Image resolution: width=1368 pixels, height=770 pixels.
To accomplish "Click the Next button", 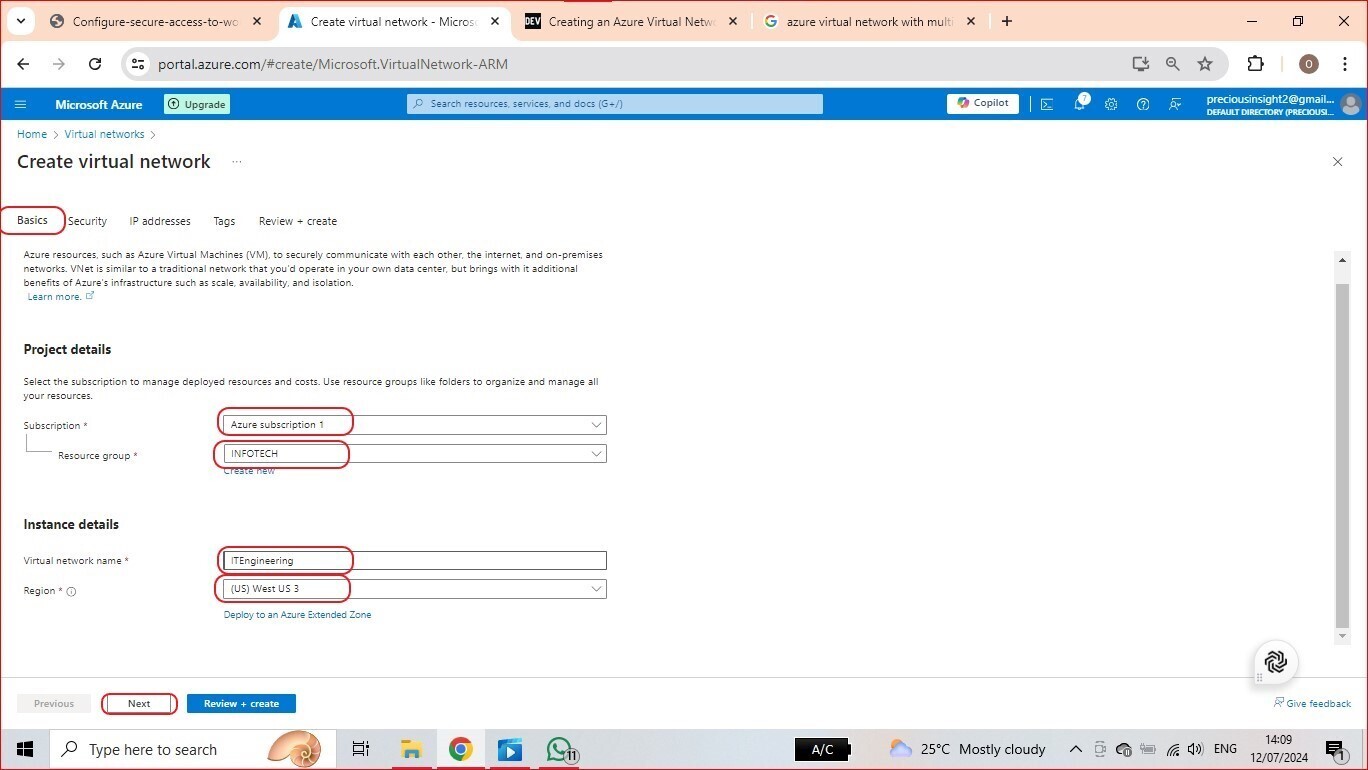I will [139, 704].
